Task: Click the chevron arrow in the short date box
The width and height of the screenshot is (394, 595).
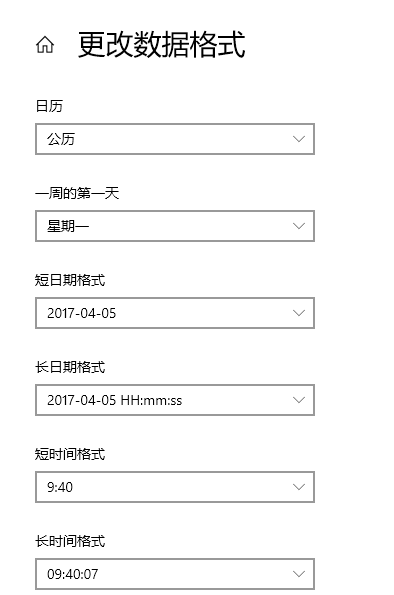Action: pyautogui.click(x=299, y=313)
